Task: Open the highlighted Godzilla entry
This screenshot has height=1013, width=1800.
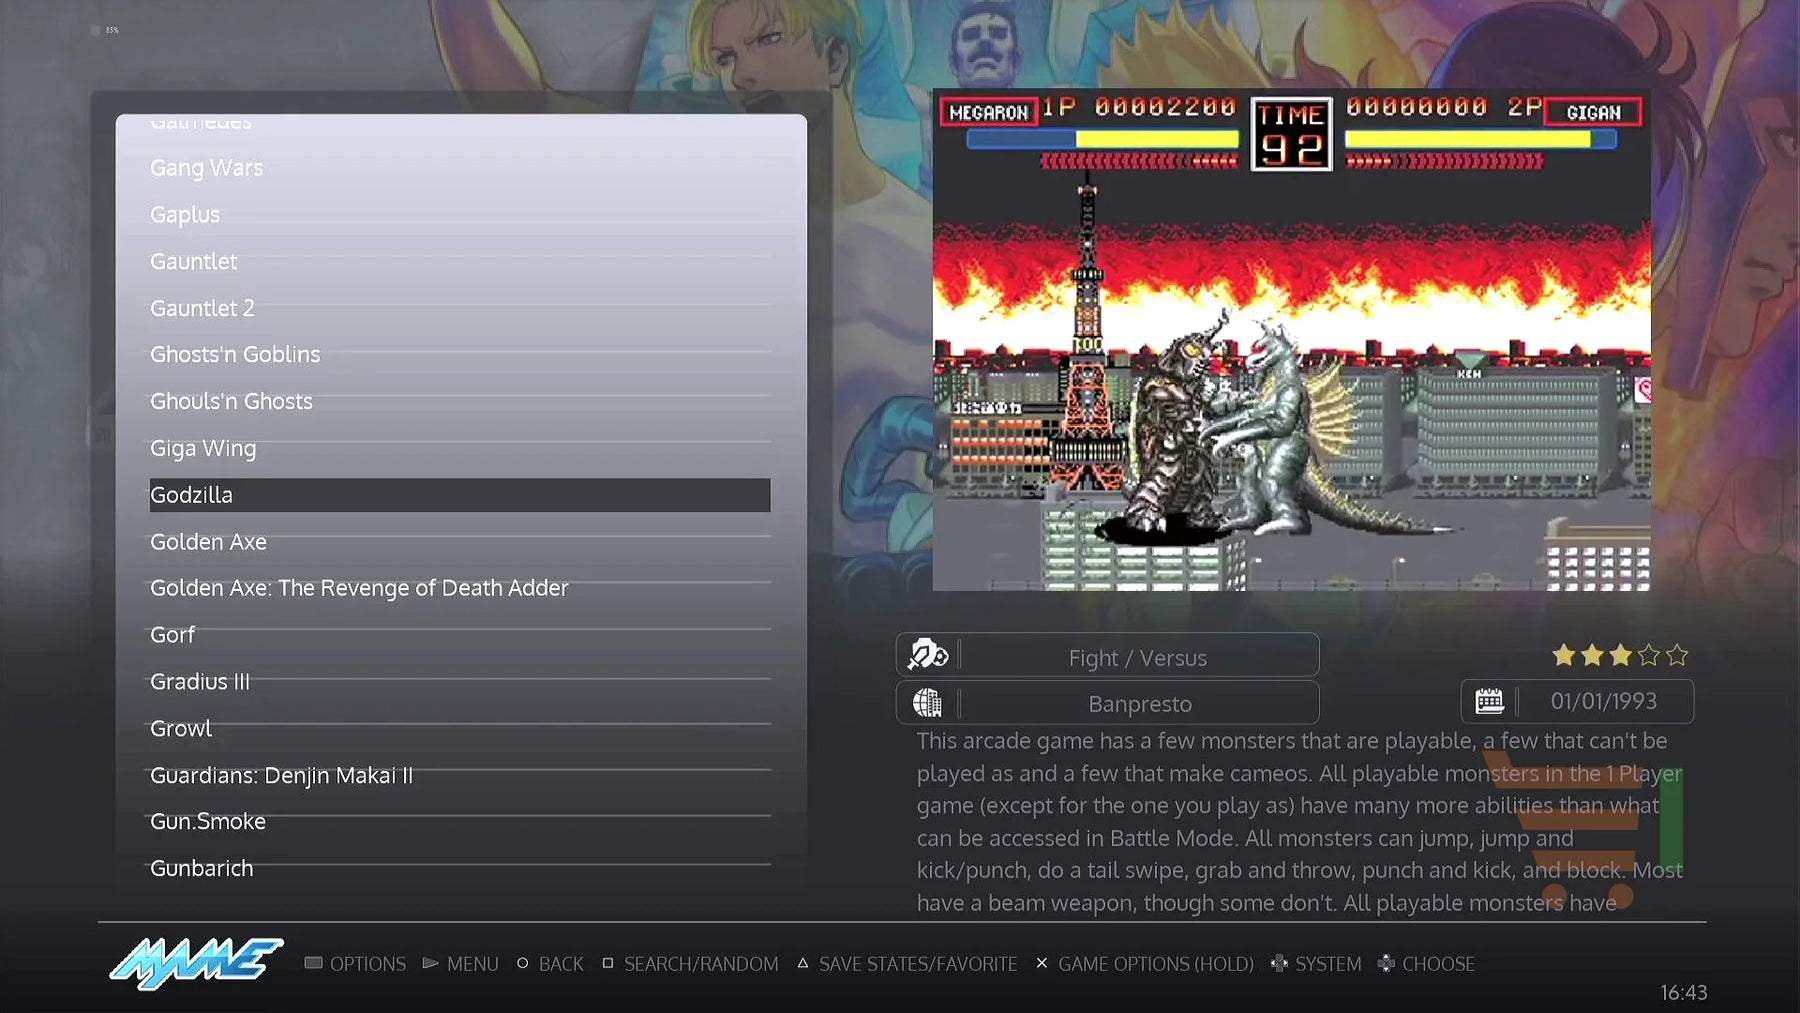Action: click(x=460, y=495)
